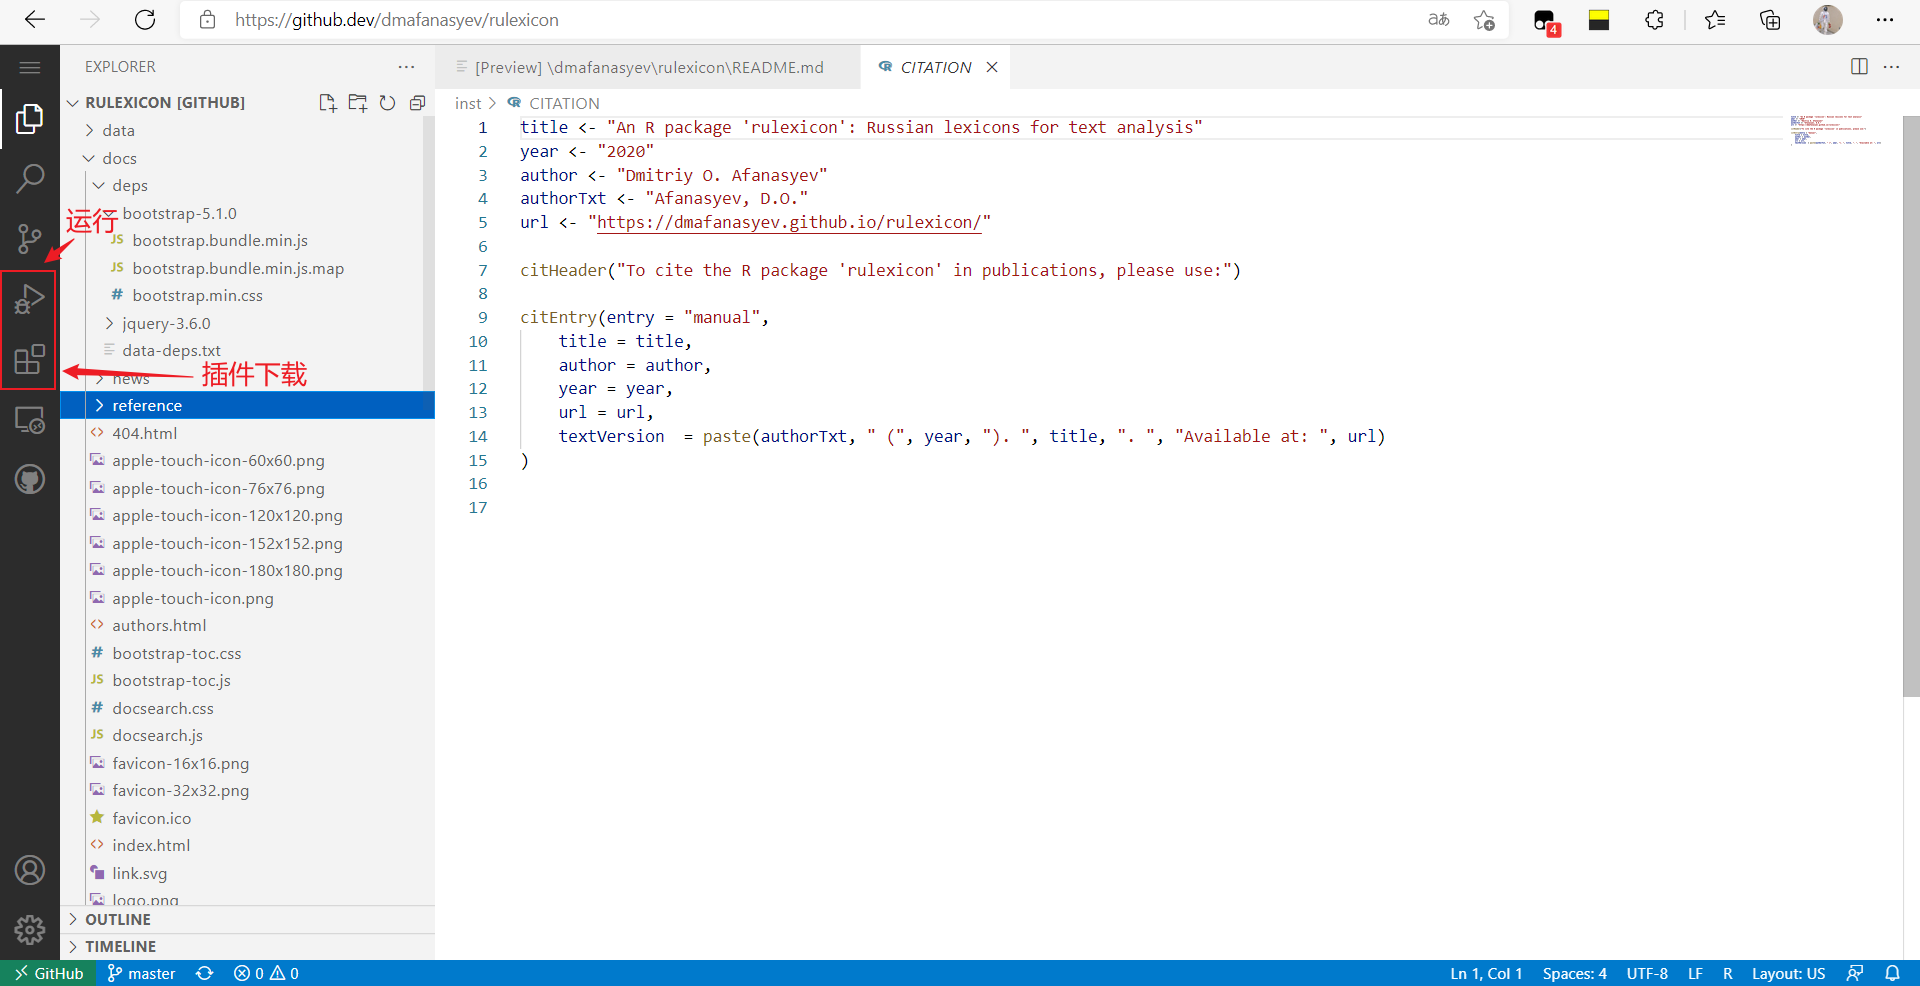1920x986 pixels.
Task: Expand the jquery-3.6.0 folder
Action: click(166, 324)
